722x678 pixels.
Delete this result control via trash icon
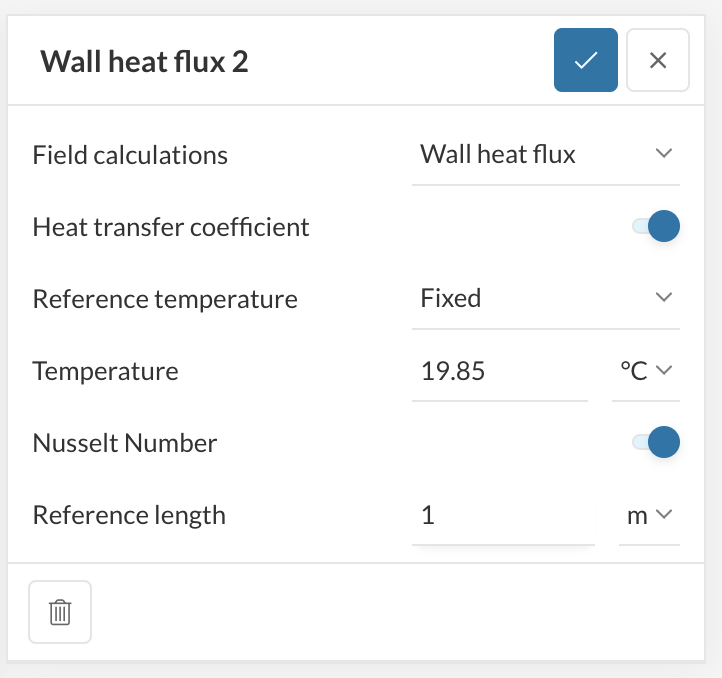point(60,611)
